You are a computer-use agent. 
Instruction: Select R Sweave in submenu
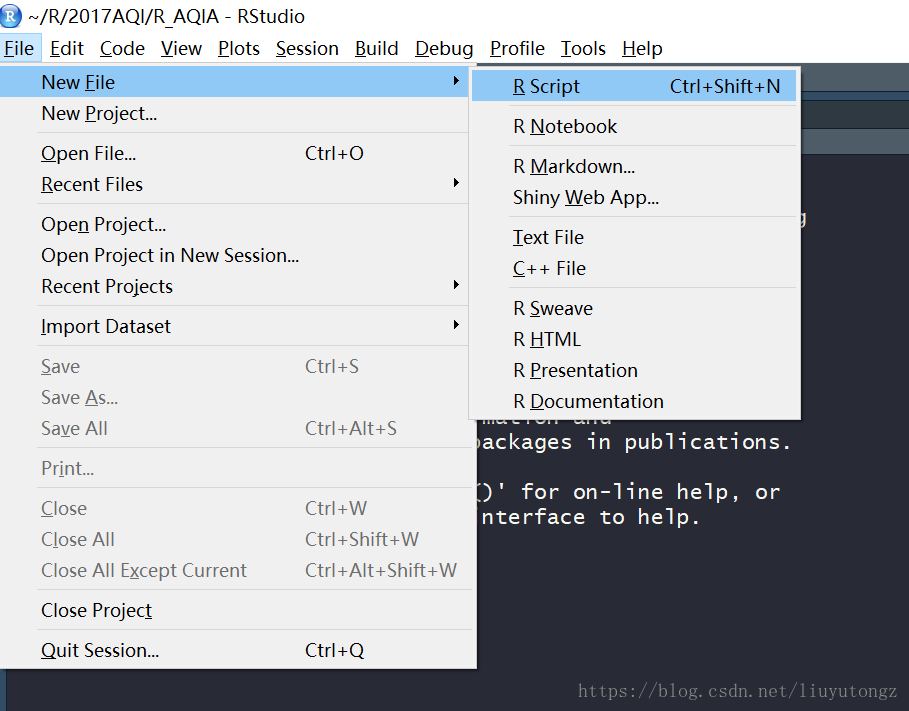(634, 309)
